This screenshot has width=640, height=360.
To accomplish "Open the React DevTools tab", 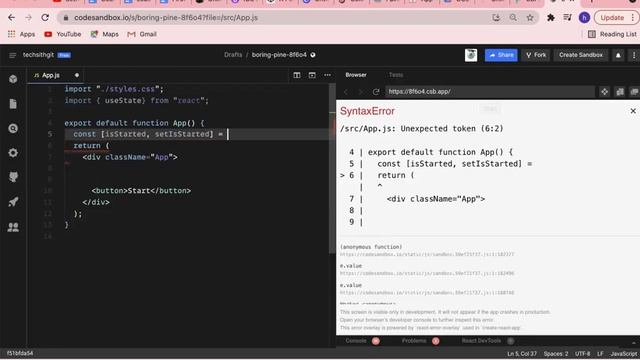I will pos(481,341).
